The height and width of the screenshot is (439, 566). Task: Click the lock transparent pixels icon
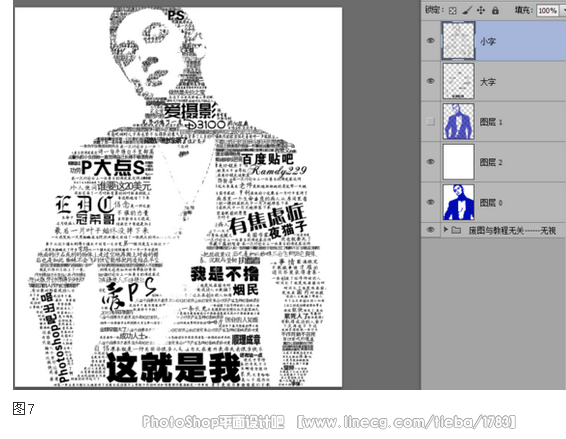(x=452, y=11)
